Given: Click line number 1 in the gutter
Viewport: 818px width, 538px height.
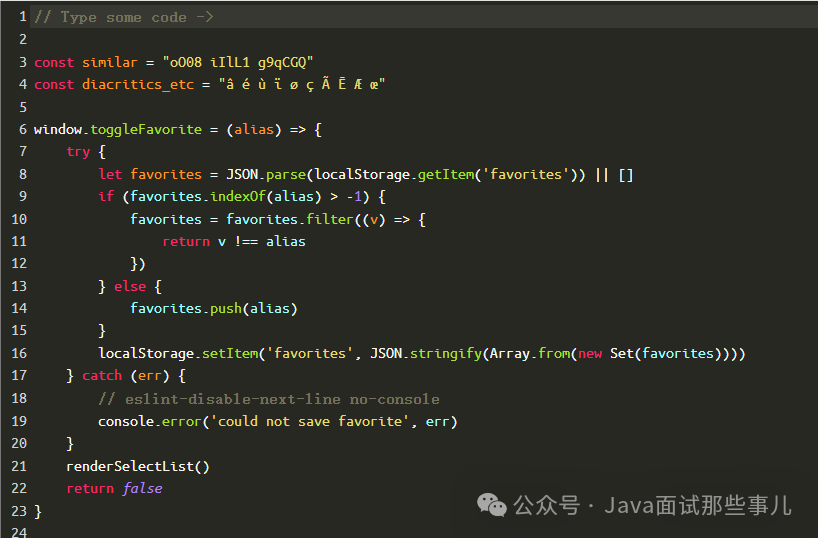Looking at the screenshot, I should pyautogui.click(x=23, y=17).
